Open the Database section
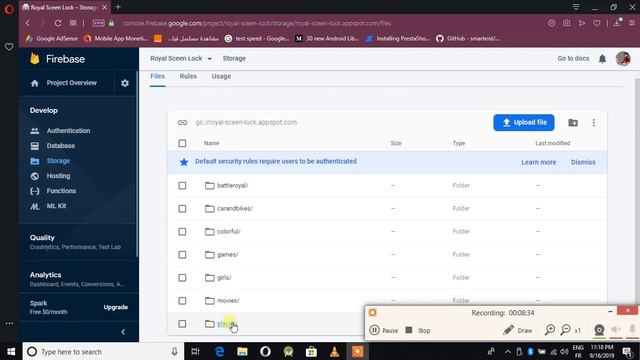Screen dimensions: 640x360 point(60,146)
